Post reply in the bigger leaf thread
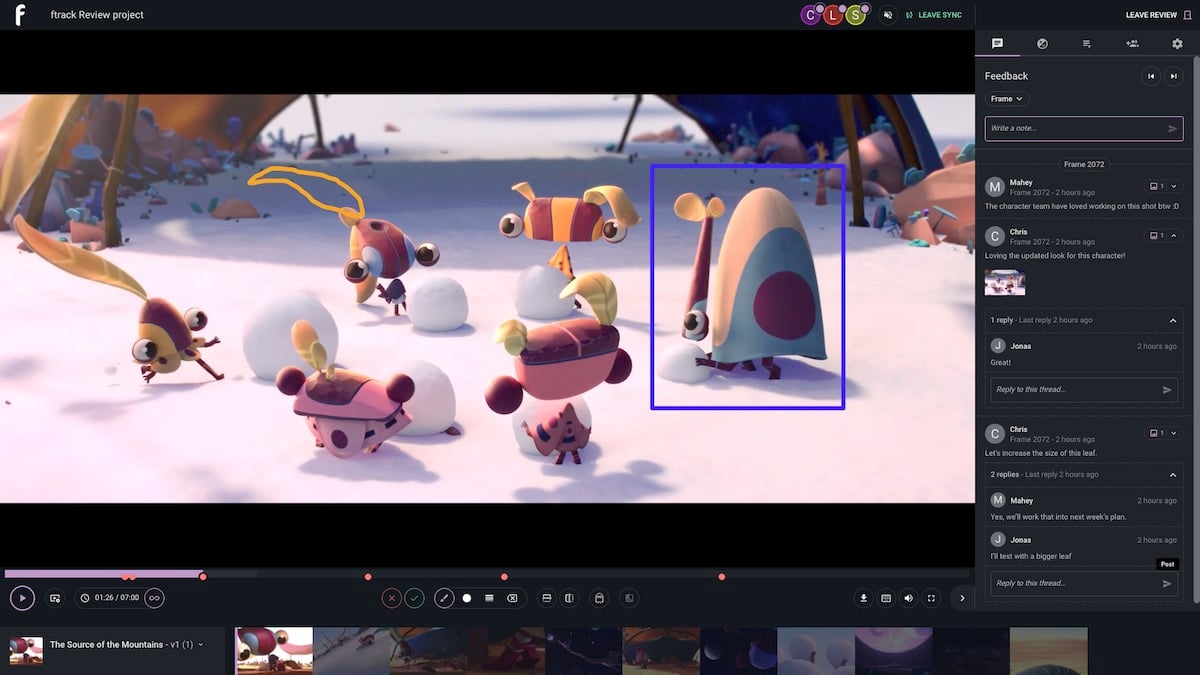 1167,583
